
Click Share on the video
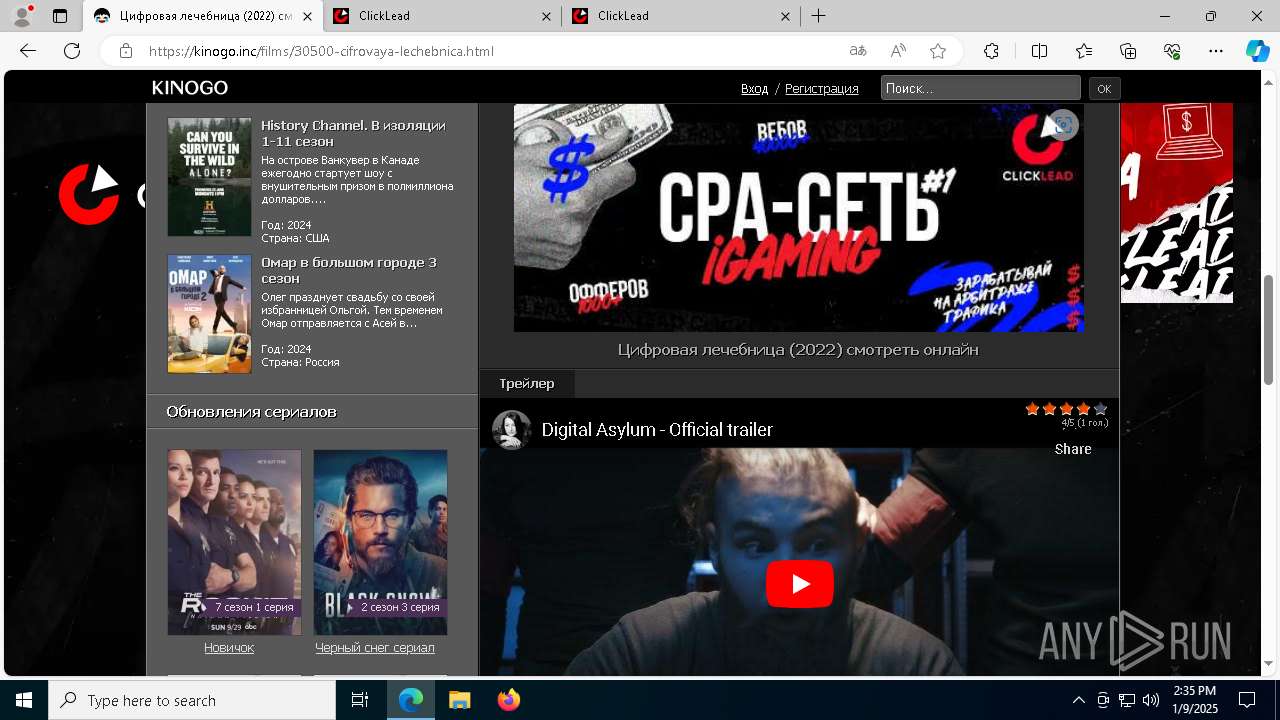coord(1073,449)
